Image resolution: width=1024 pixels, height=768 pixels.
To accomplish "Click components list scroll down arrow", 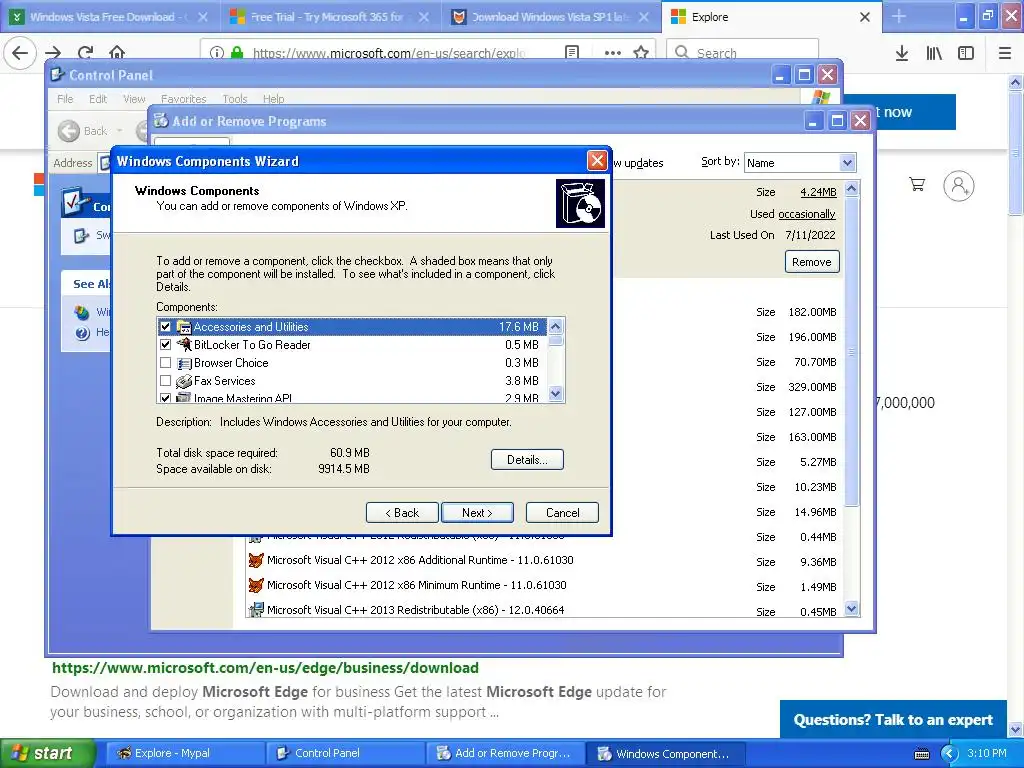I will (555, 393).
